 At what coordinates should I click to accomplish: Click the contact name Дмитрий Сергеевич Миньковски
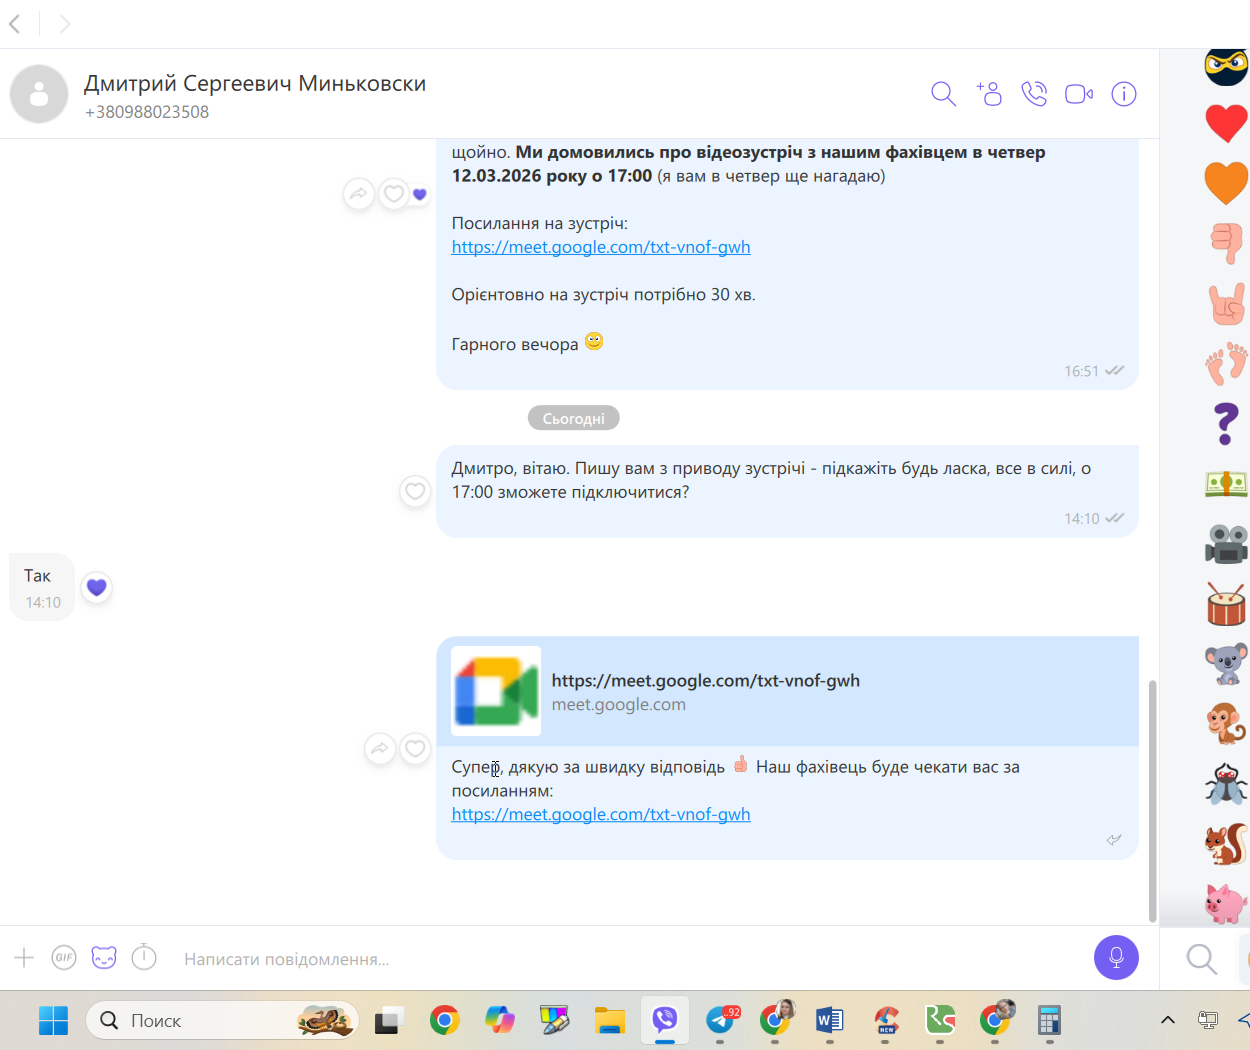coord(255,83)
